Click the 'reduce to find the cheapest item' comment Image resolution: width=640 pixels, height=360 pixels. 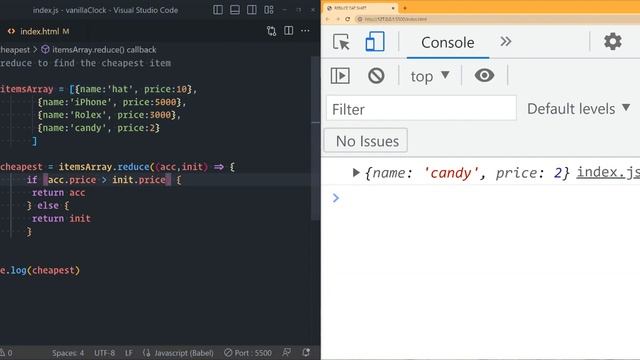pyautogui.click(x=85, y=63)
